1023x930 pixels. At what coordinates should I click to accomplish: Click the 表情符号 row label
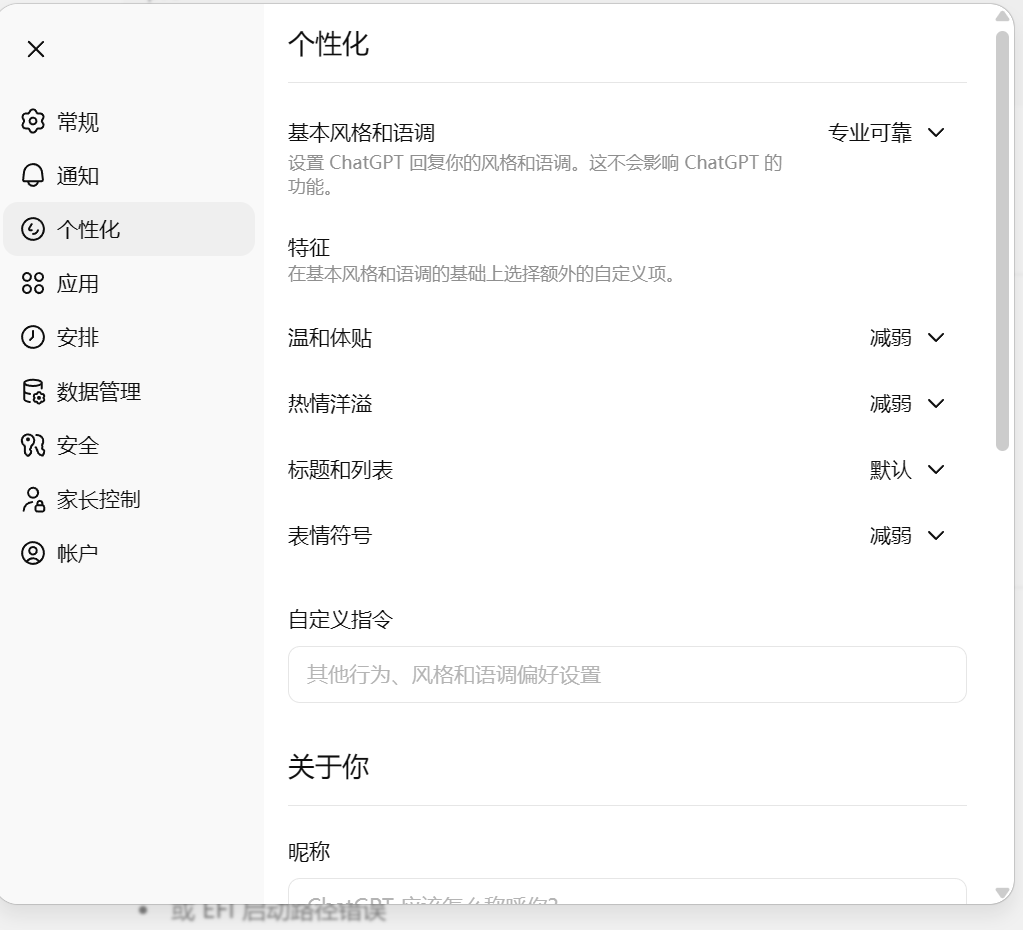click(330, 535)
